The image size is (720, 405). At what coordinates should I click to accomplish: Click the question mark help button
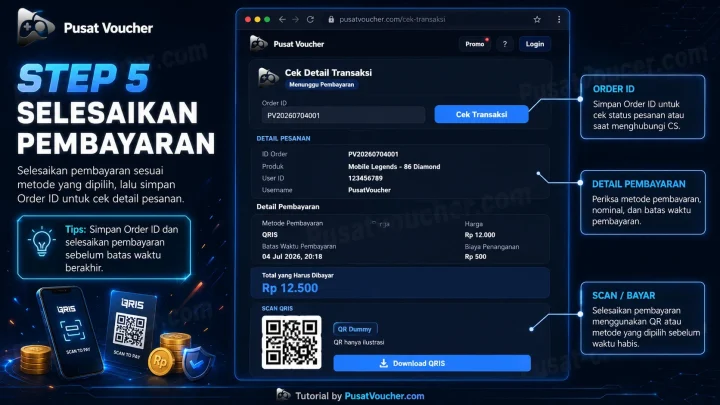pos(505,44)
